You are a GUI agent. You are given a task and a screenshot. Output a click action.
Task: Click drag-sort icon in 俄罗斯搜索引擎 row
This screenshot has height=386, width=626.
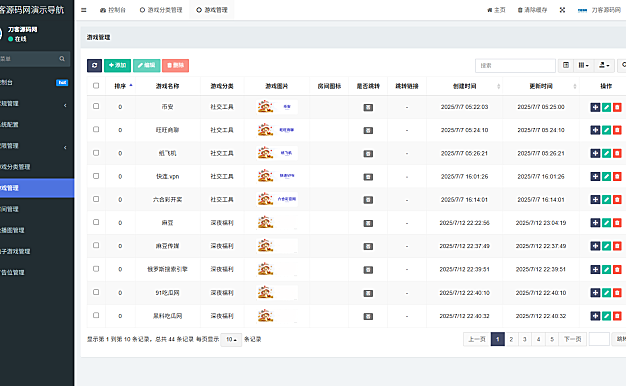(x=595, y=269)
